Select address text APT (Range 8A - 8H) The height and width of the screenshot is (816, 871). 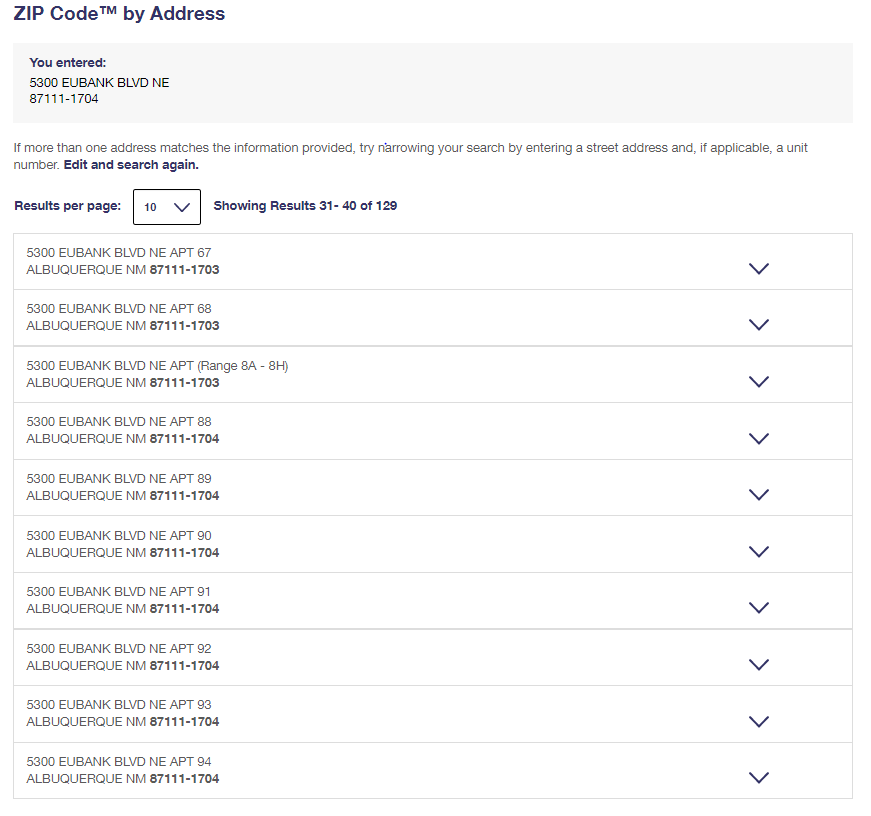(x=229, y=366)
